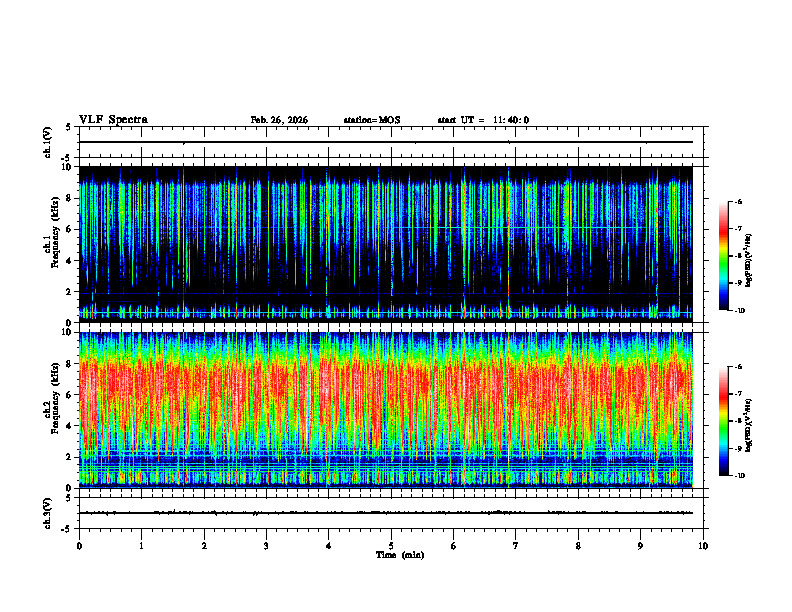Click the "-5" tick on ch.1(V) axis
Screen dimensions: 792x612
coord(67,157)
